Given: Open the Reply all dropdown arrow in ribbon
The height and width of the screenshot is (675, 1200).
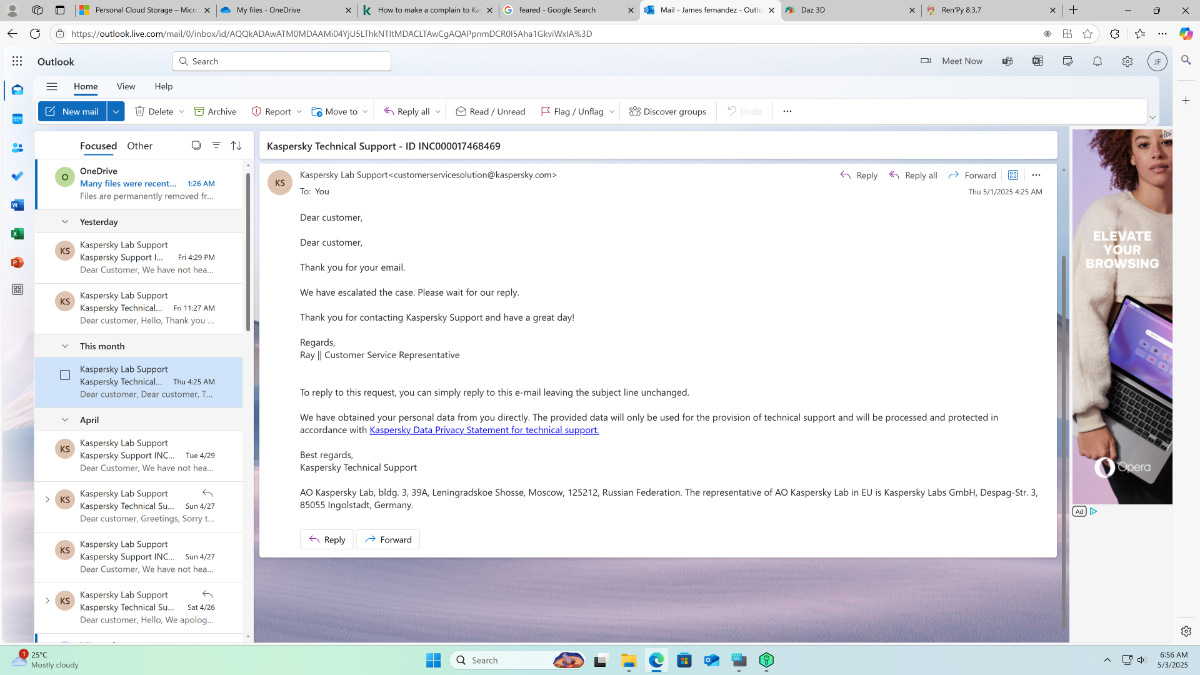Looking at the screenshot, I should tap(437, 112).
